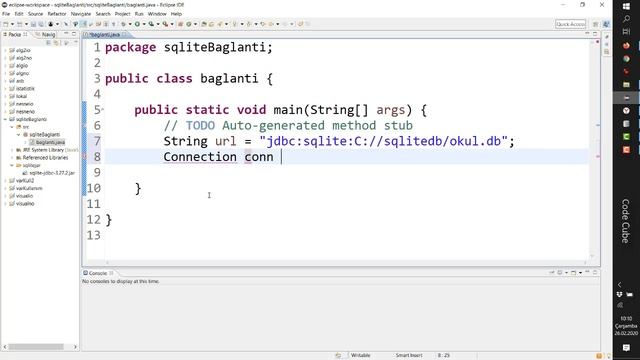Open the File menu
This screenshot has height=360, width=640.
click(x=6, y=14)
